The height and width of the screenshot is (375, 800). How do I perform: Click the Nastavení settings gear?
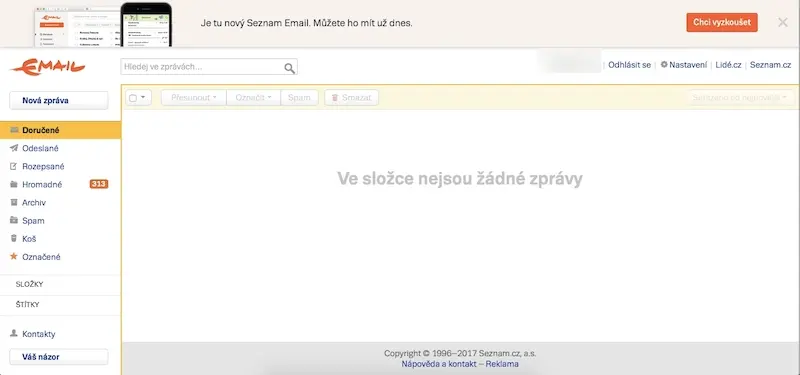tap(664, 65)
